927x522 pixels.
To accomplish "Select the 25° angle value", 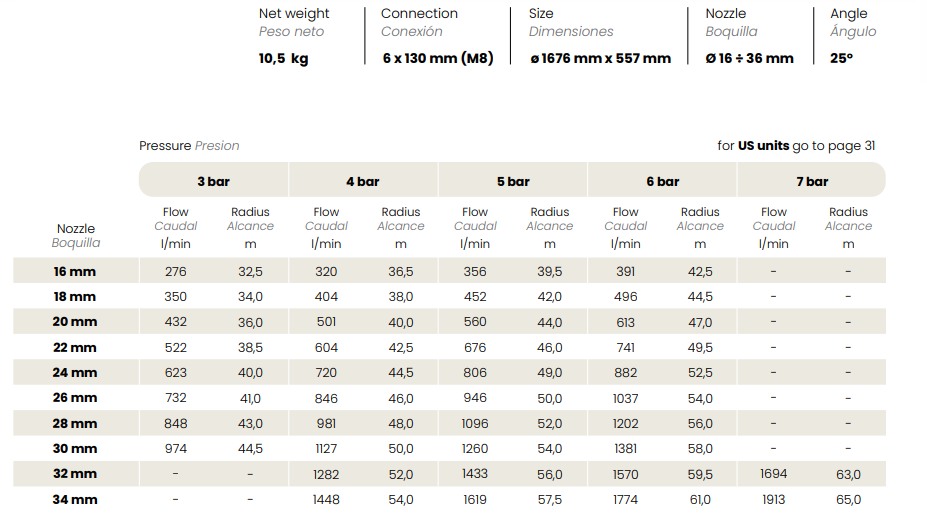I will point(841,58).
